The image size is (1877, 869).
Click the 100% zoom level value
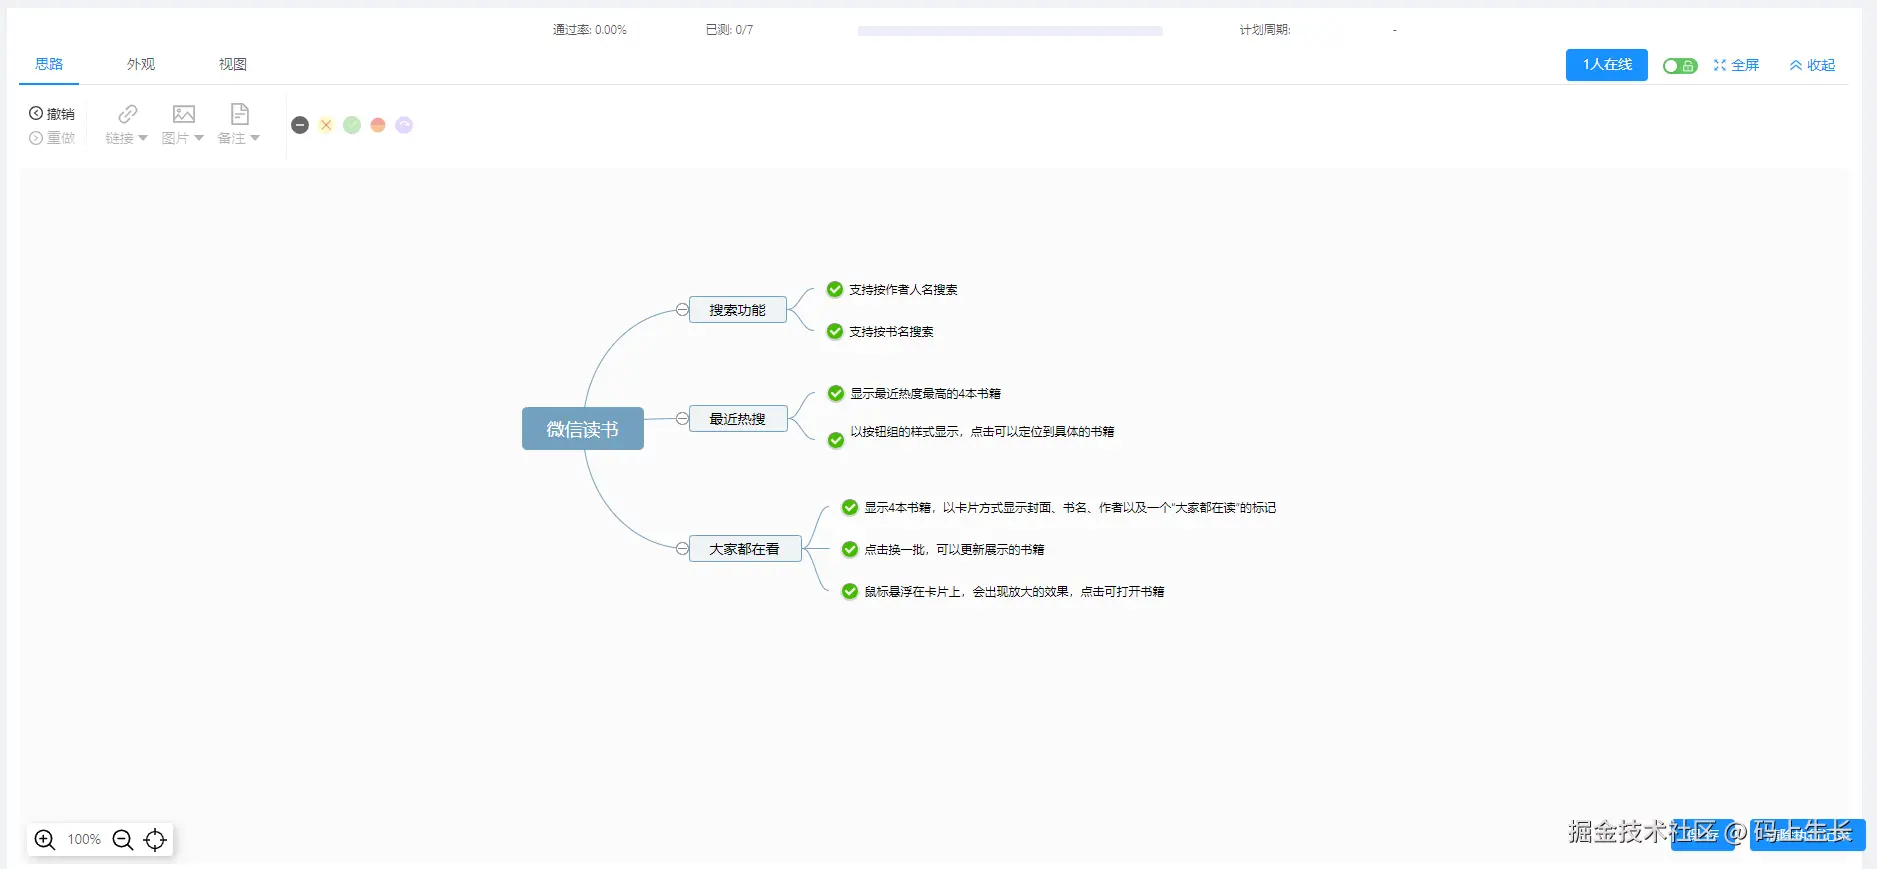pyautogui.click(x=84, y=839)
